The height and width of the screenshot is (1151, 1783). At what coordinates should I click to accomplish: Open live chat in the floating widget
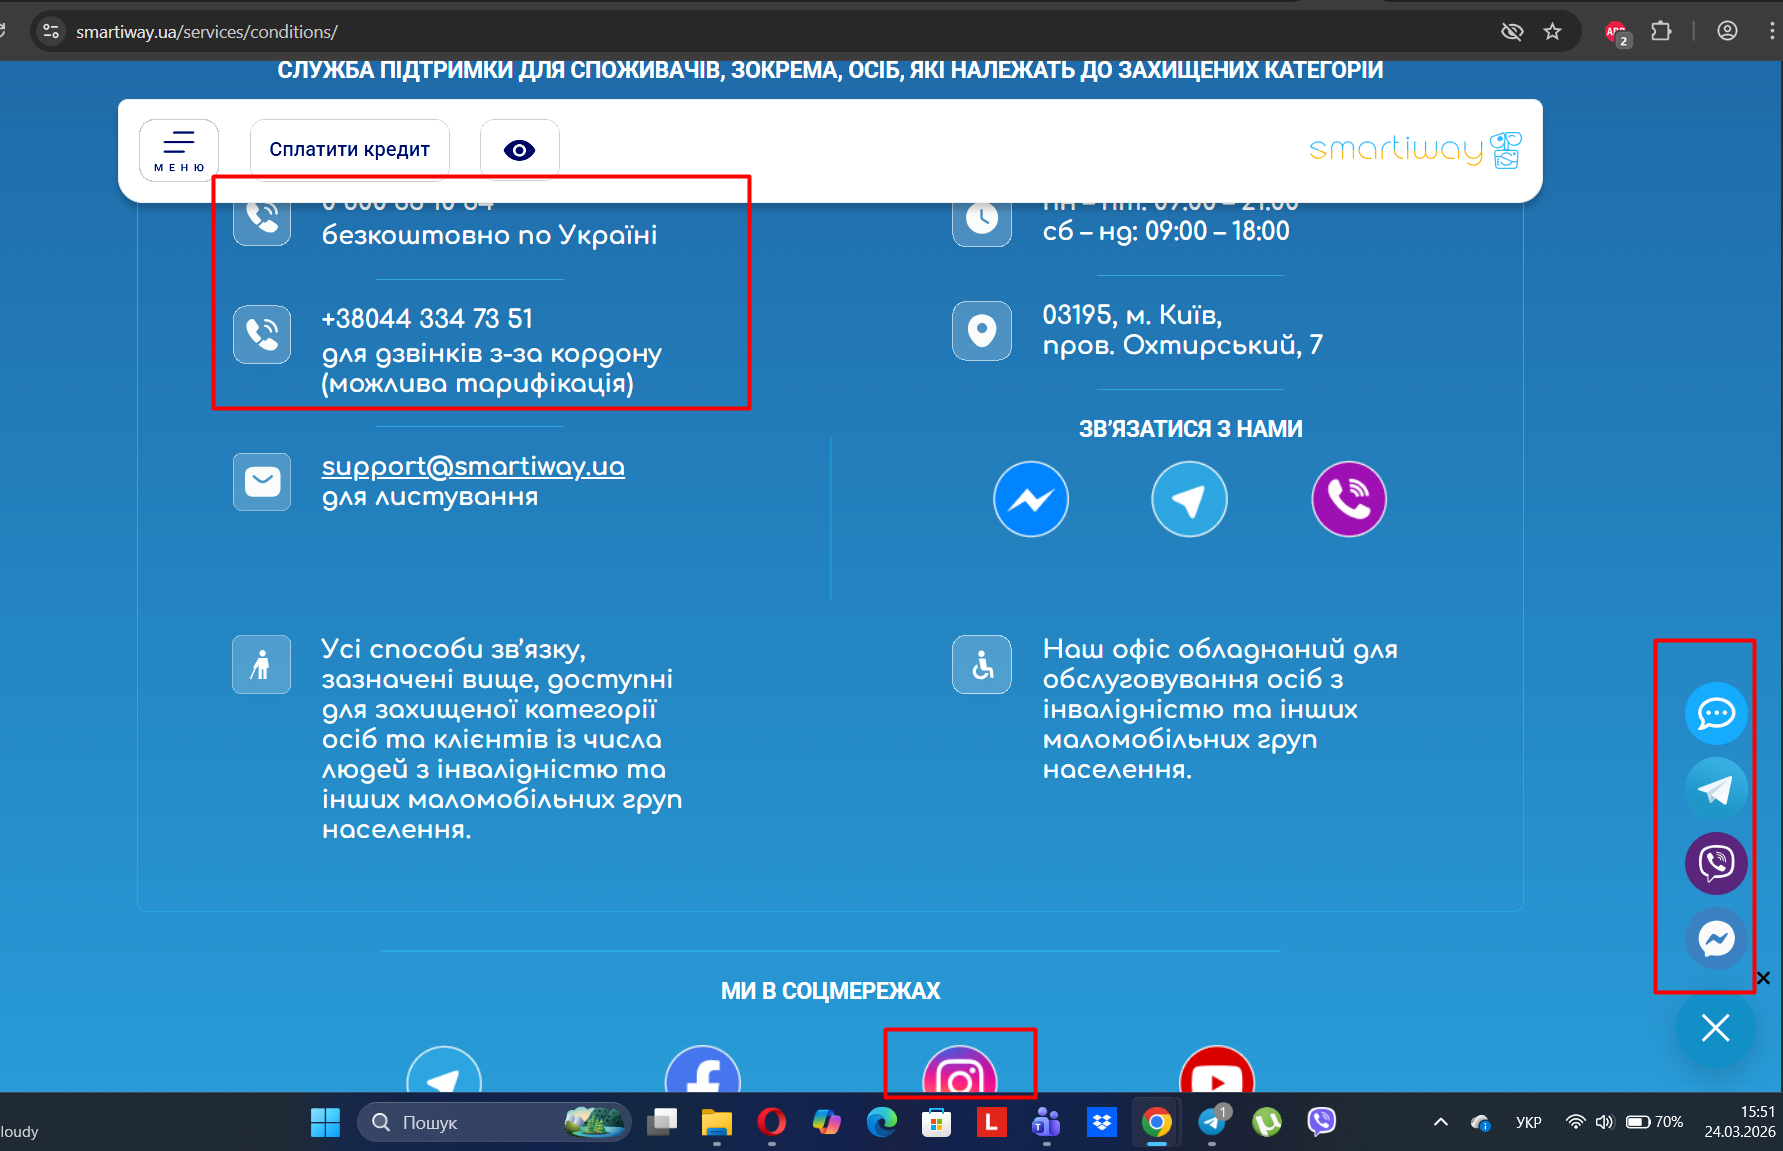(1716, 713)
